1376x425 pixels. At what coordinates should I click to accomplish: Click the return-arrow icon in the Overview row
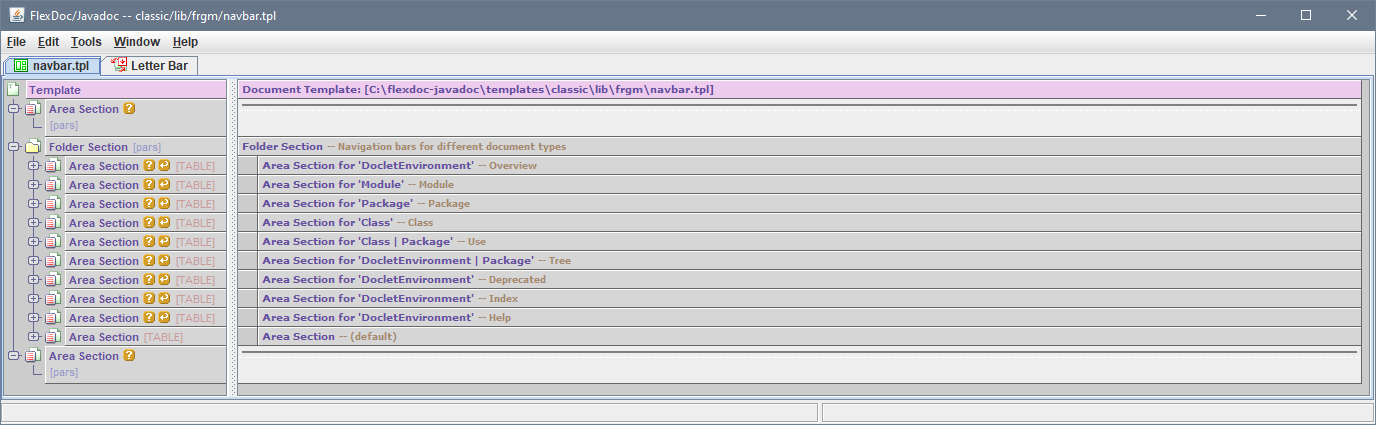164,166
